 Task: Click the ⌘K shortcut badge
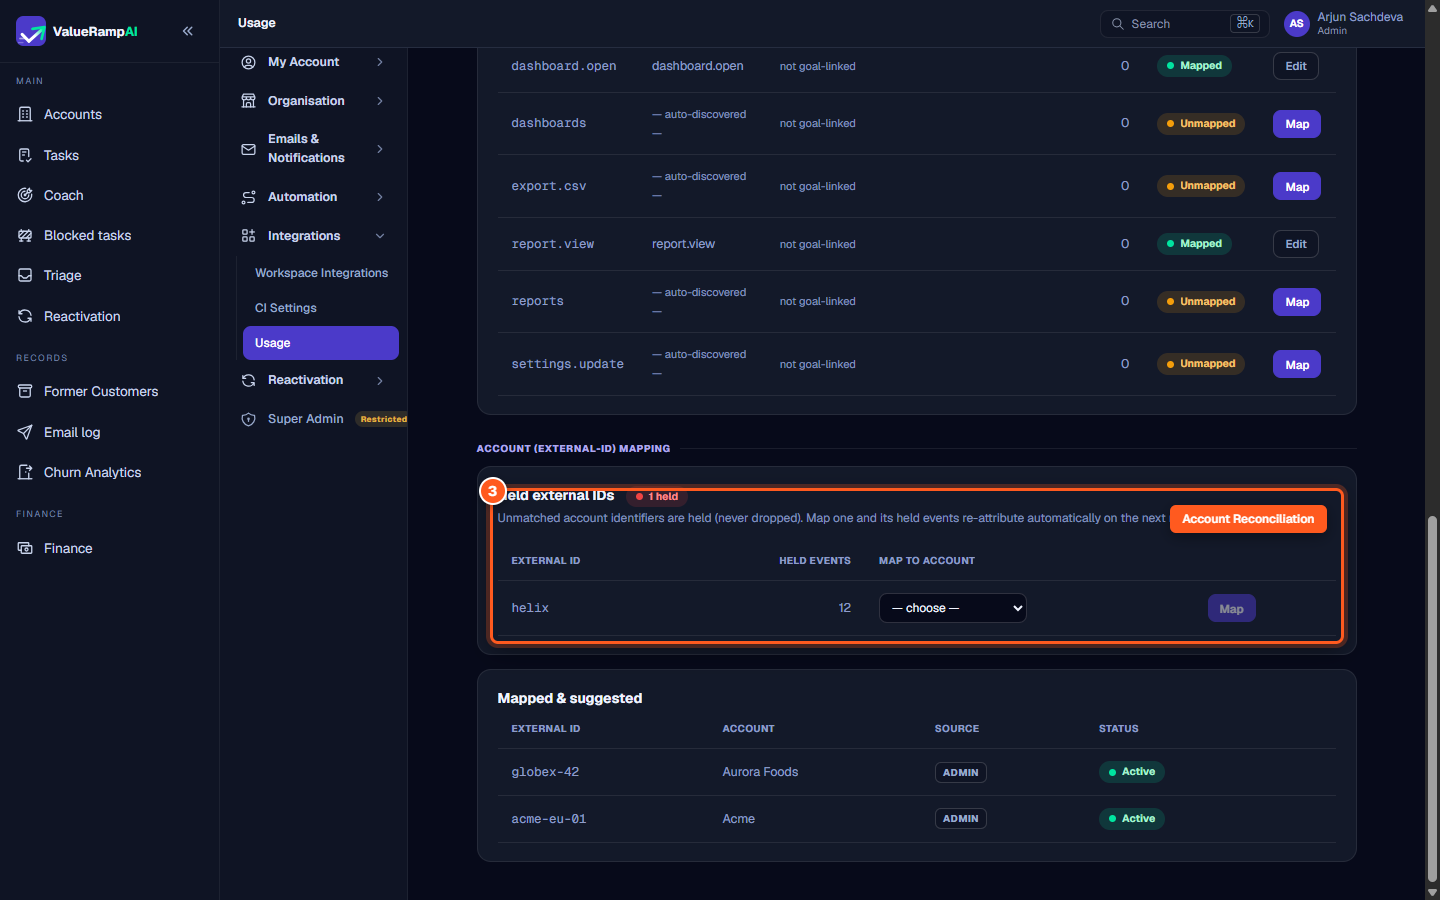pyautogui.click(x=1245, y=23)
